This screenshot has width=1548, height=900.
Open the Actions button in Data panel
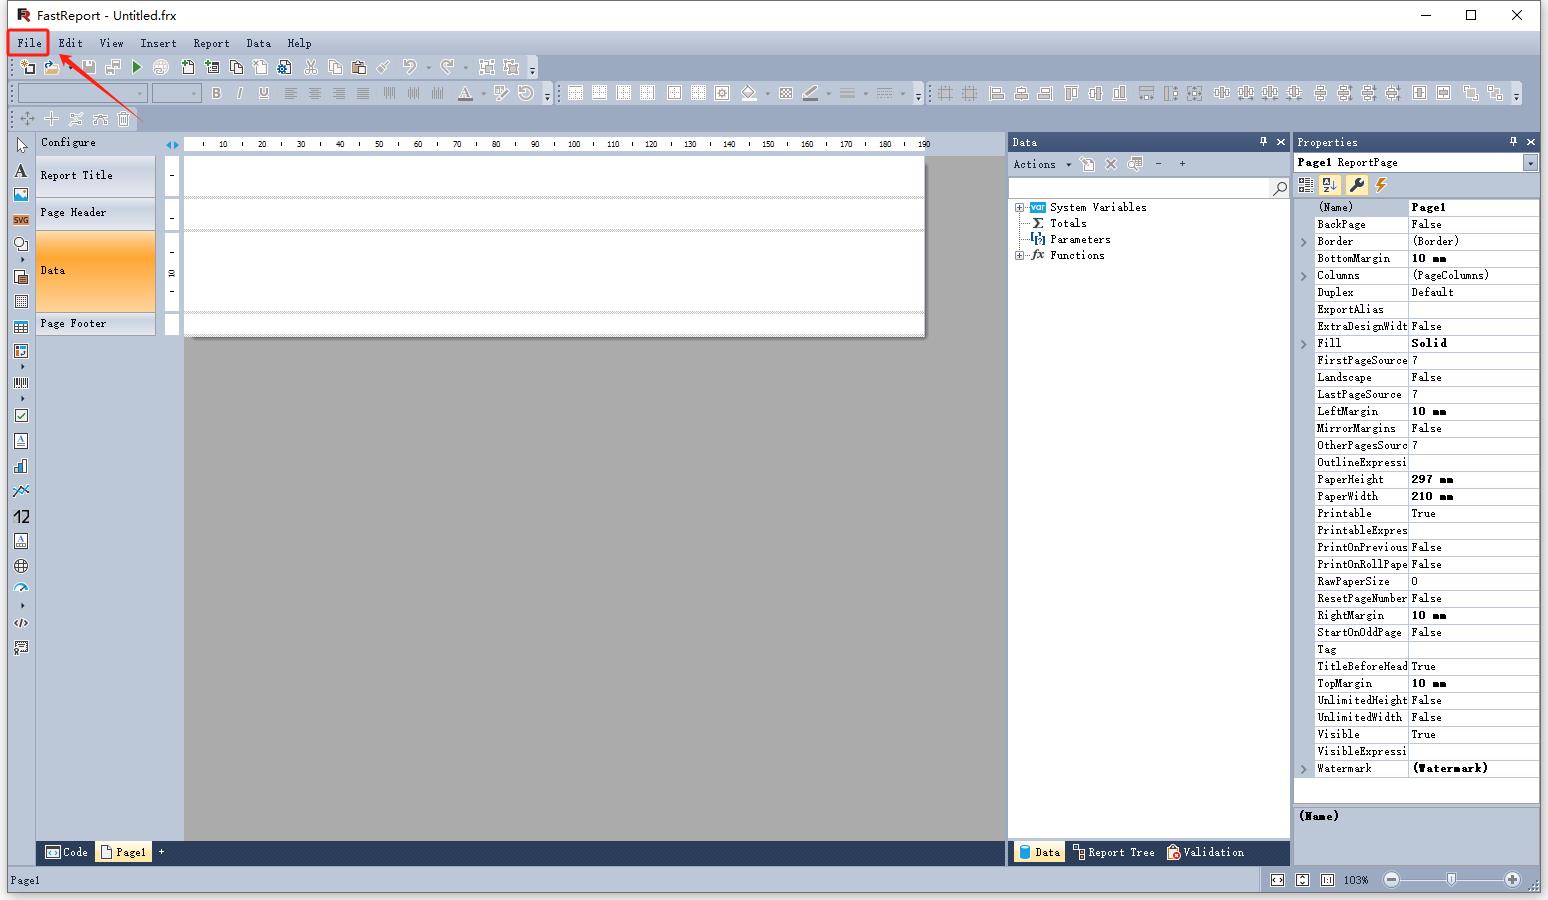tap(1040, 164)
